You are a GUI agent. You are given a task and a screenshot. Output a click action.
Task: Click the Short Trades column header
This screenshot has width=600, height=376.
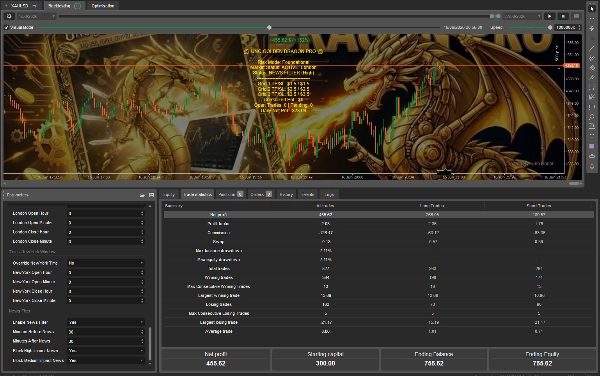539,206
